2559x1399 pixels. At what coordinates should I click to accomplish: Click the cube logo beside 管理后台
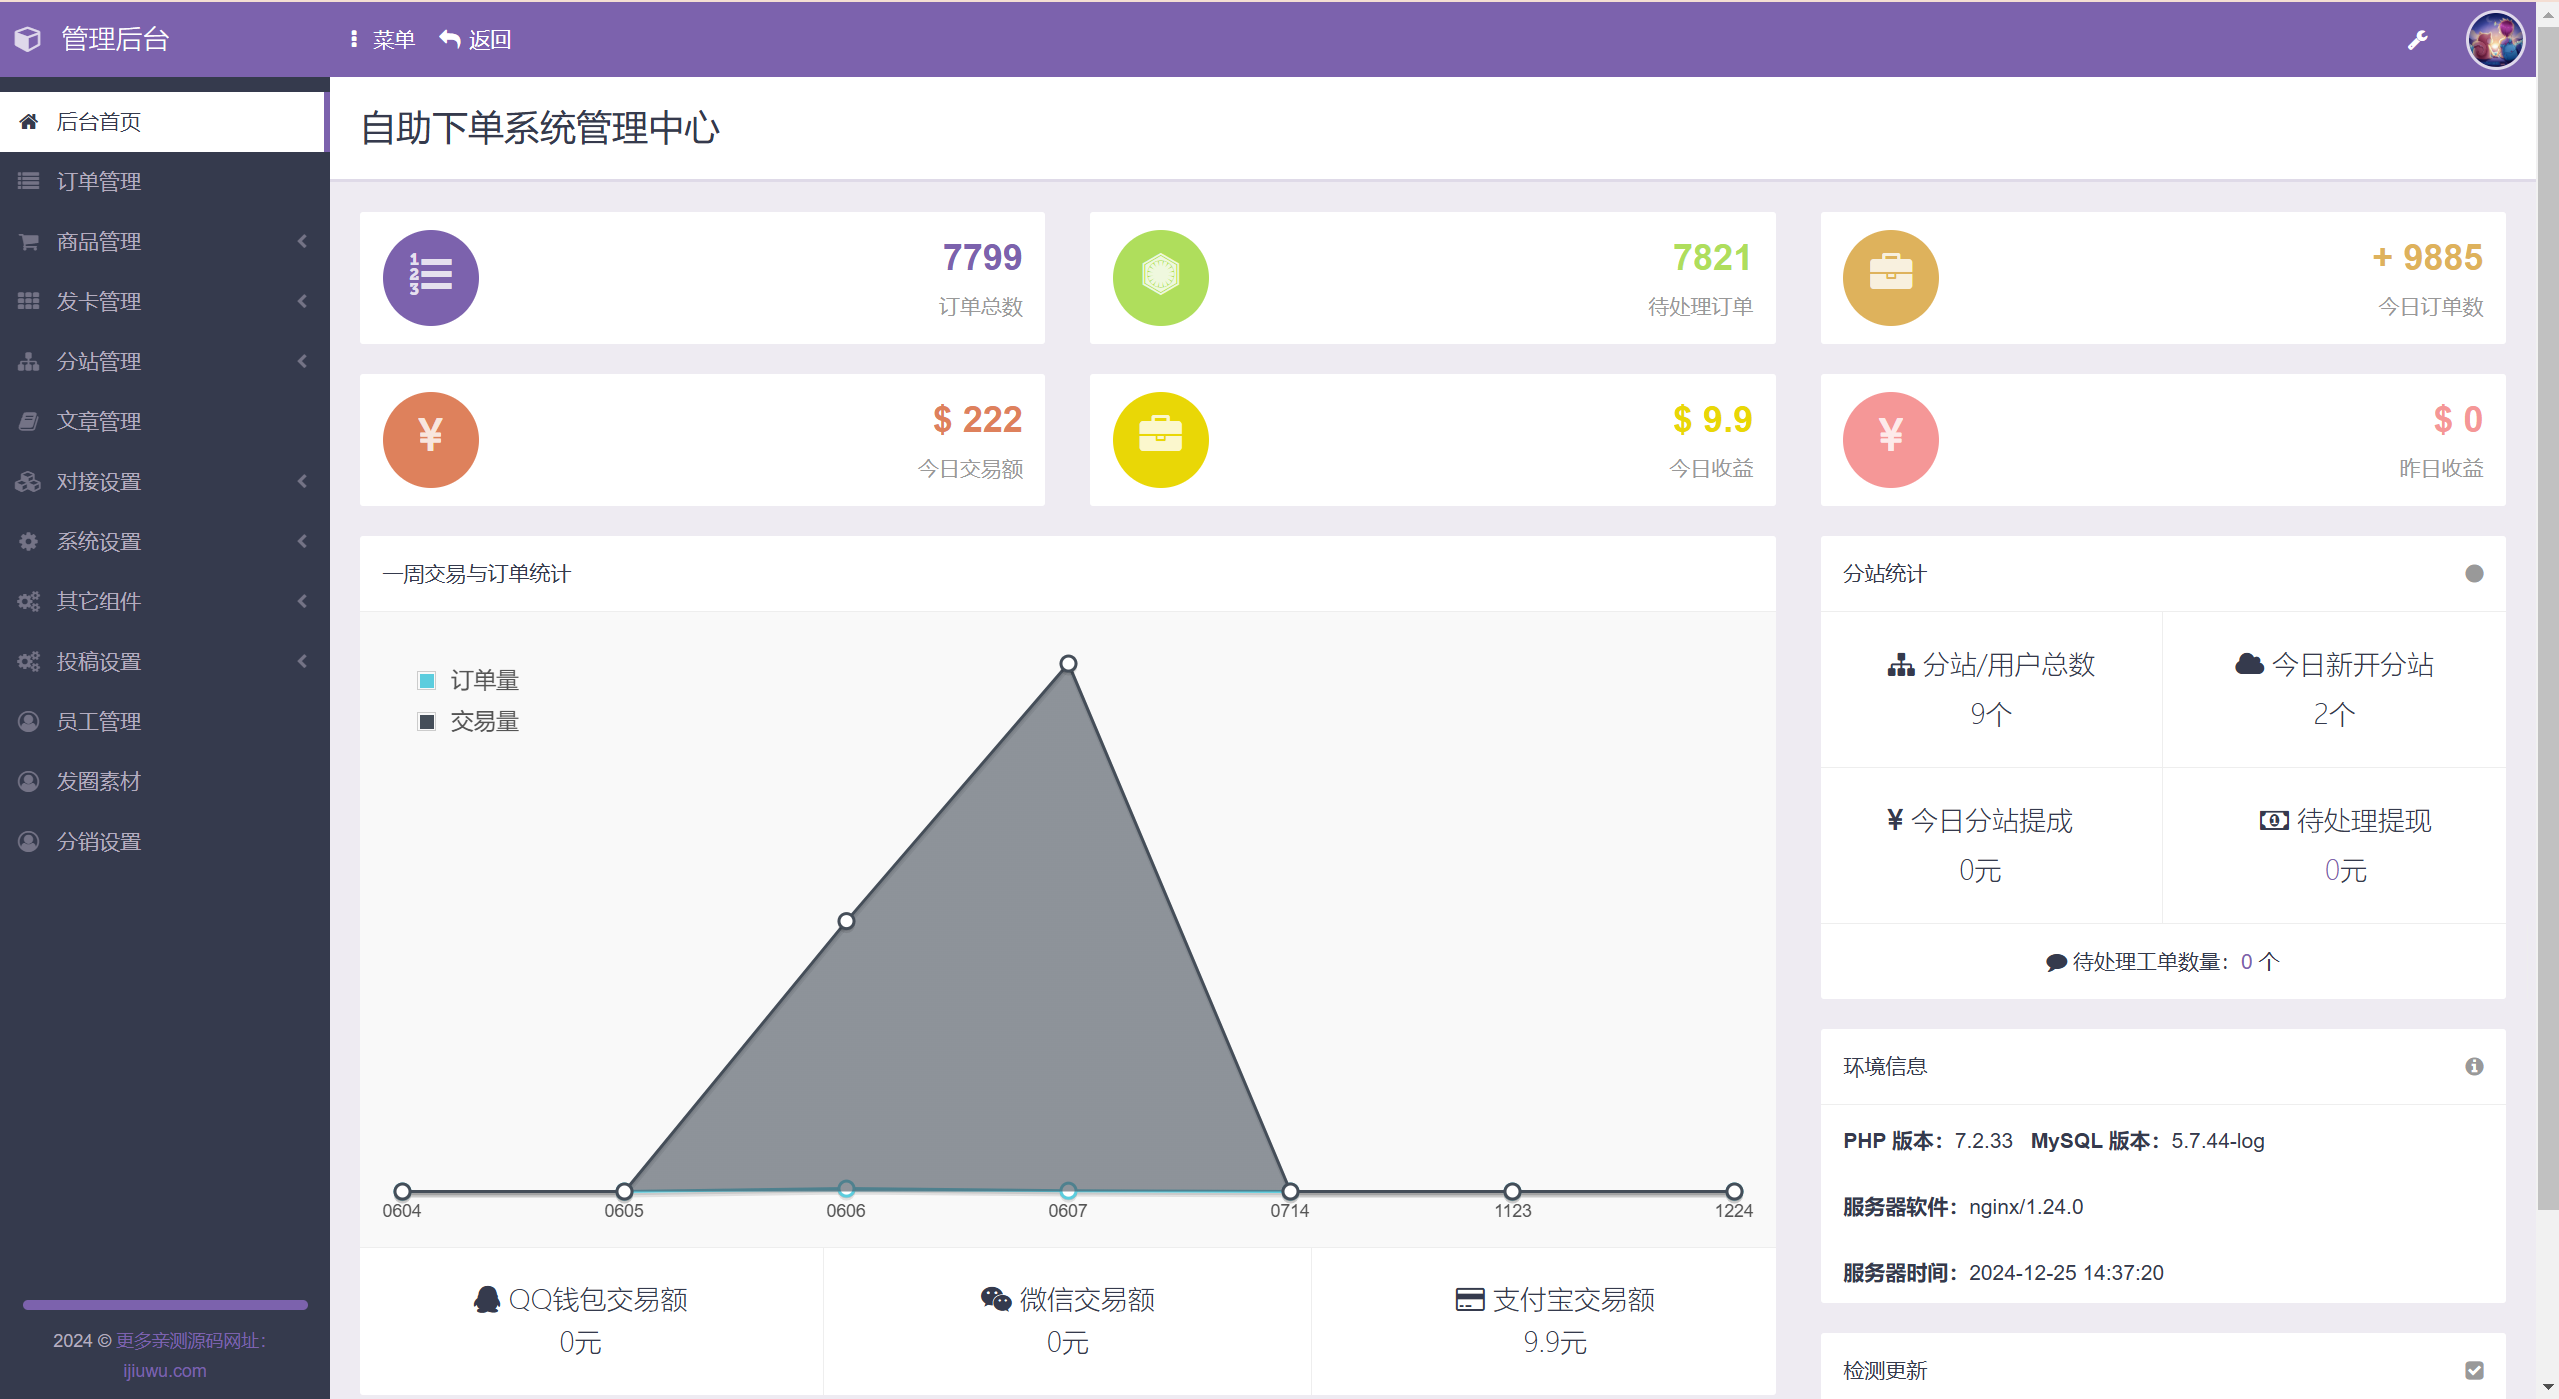point(28,39)
